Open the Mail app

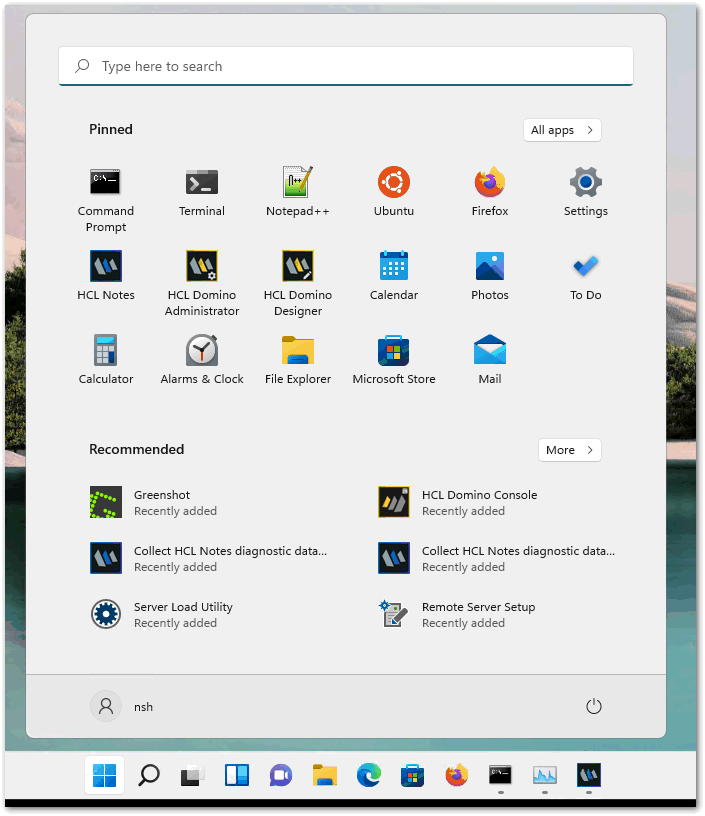(x=490, y=359)
